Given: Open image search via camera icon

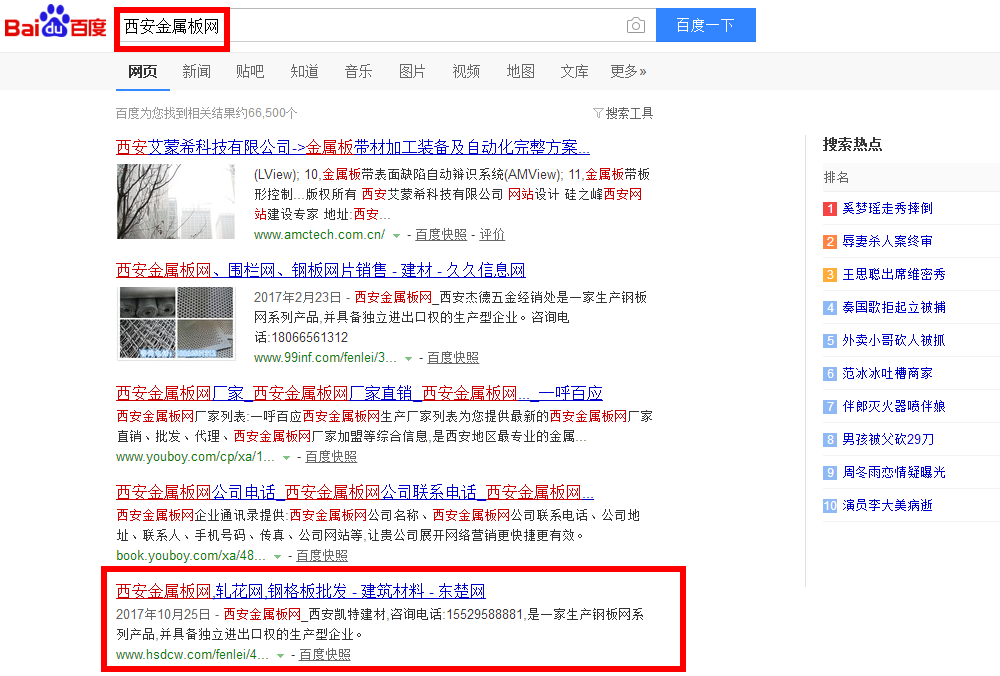Looking at the screenshot, I should coord(635,26).
